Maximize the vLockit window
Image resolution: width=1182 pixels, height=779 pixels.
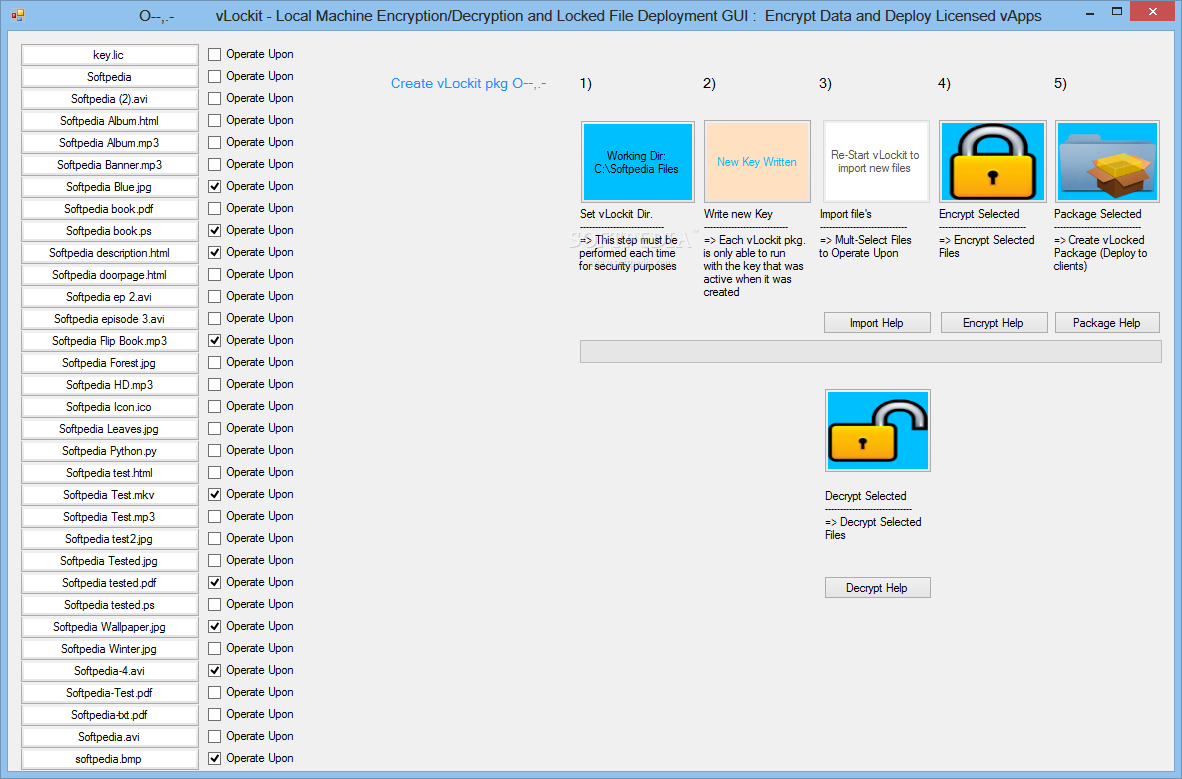(1116, 11)
